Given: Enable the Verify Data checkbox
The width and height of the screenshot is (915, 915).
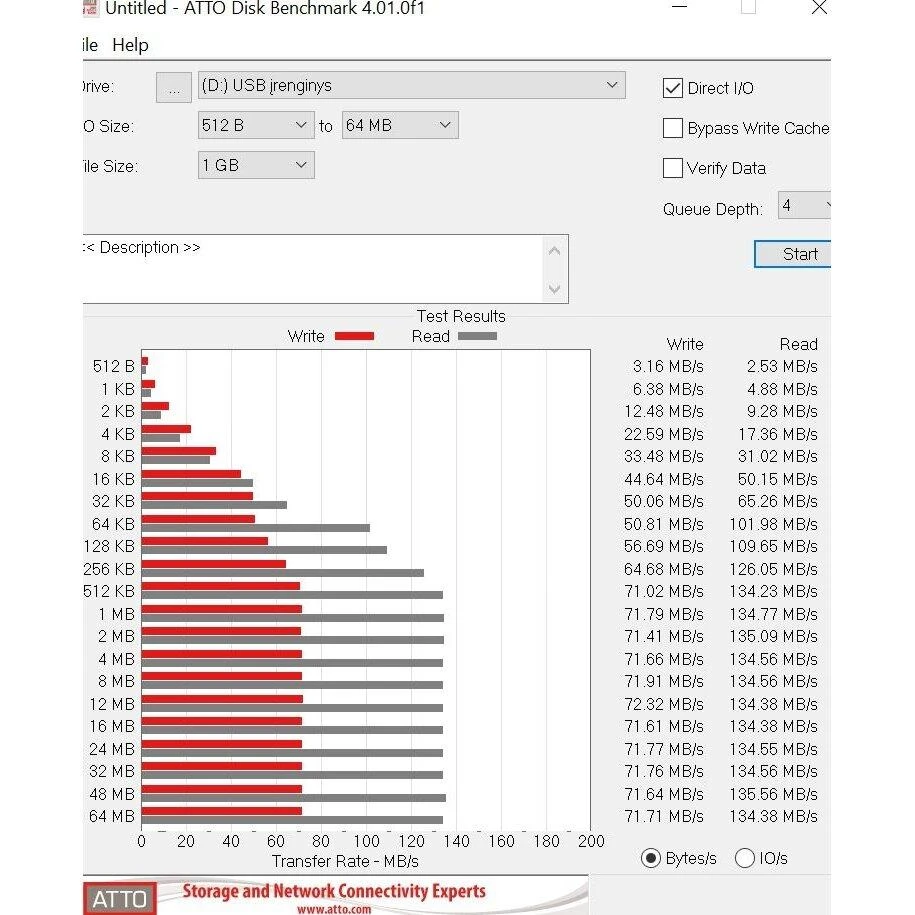Looking at the screenshot, I should 672,168.
